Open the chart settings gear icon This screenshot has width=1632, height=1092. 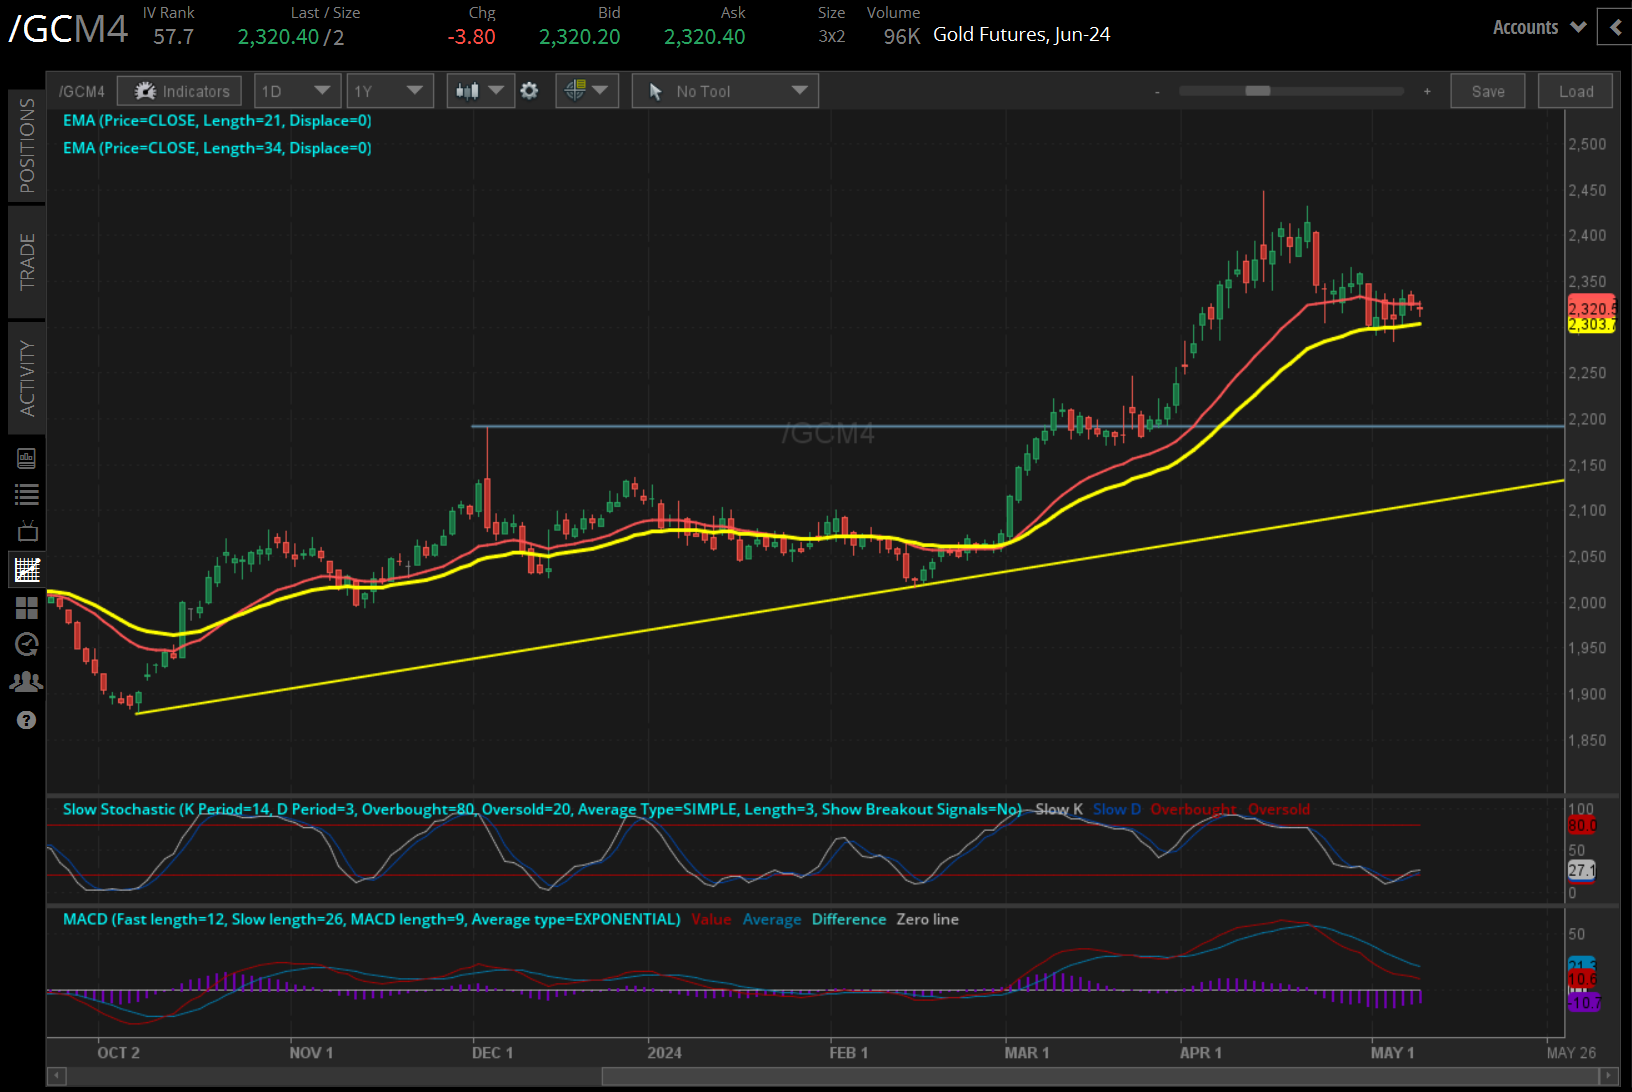(529, 90)
